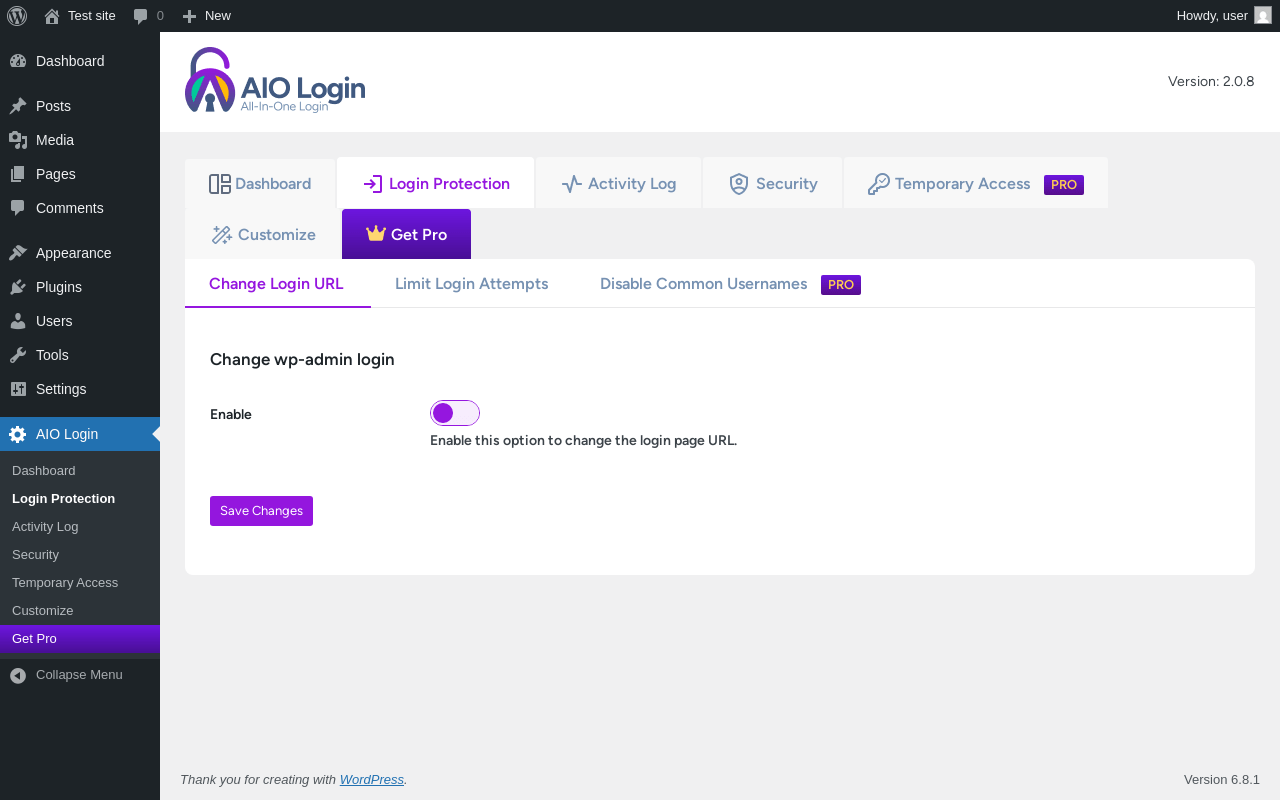Screen dimensions: 1280x800
Task: Click the Dashboard tab layout icon
Action: [220, 184]
